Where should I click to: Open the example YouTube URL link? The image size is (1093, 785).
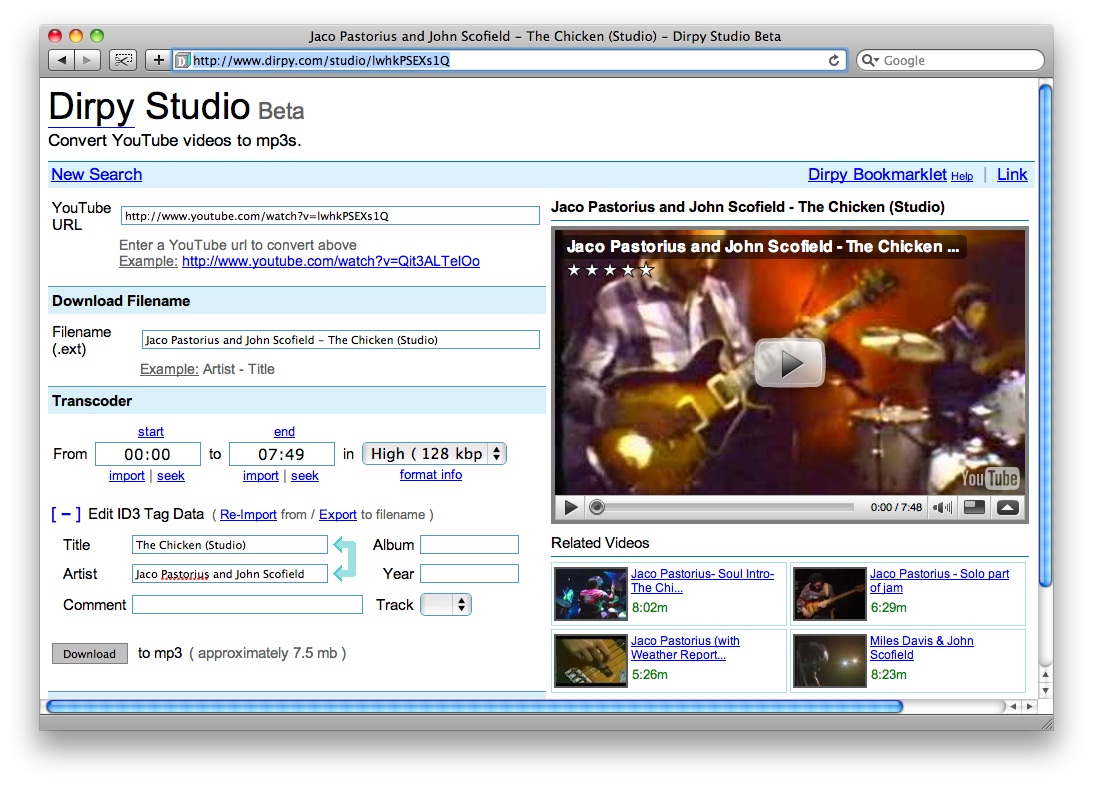click(x=330, y=261)
